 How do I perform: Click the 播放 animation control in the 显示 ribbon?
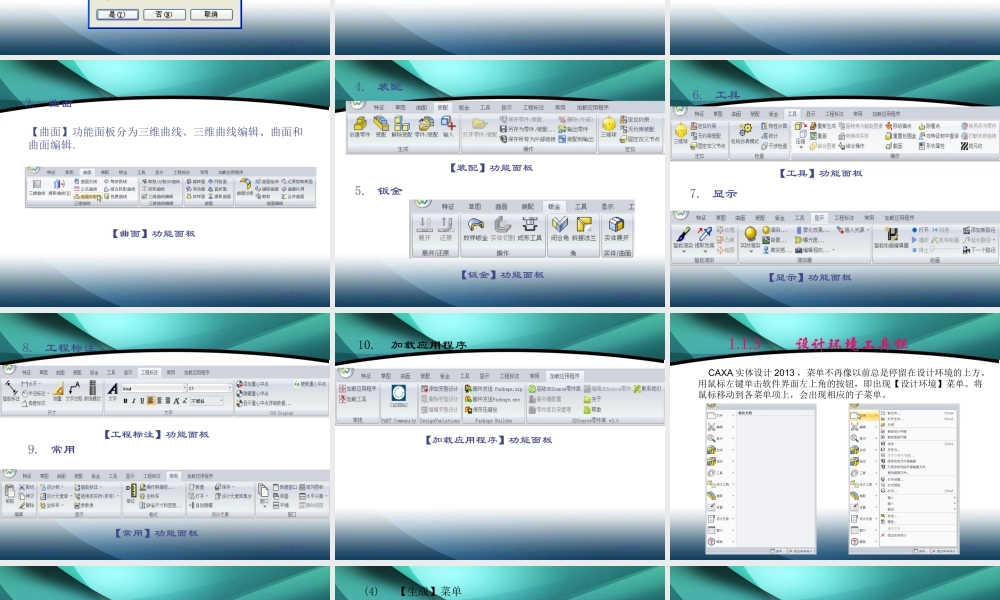pos(920,240)
